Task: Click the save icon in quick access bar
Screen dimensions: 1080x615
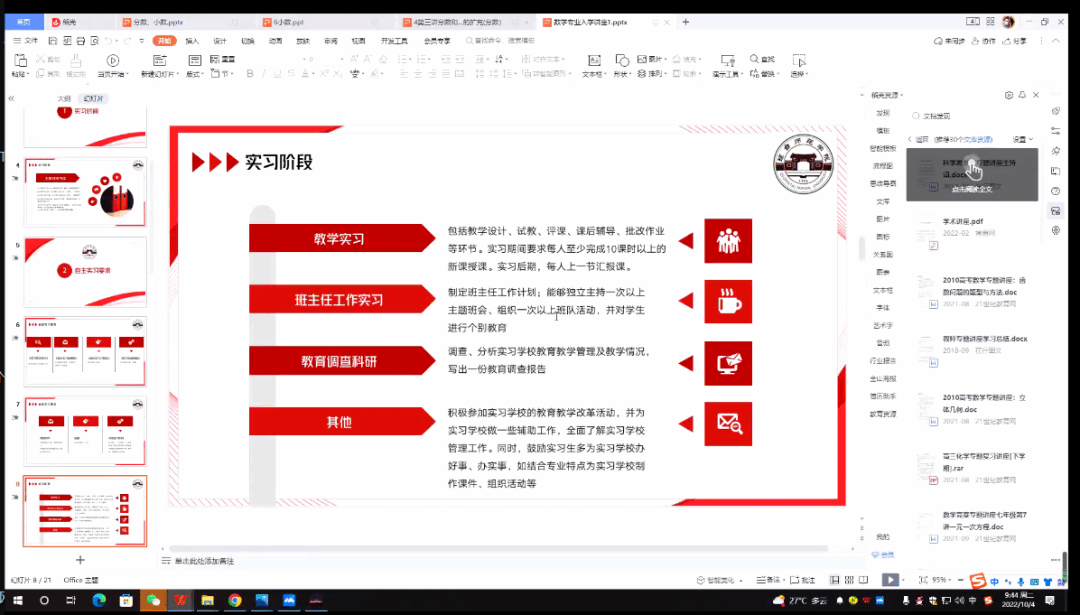Action: click(x=52, y=41)
